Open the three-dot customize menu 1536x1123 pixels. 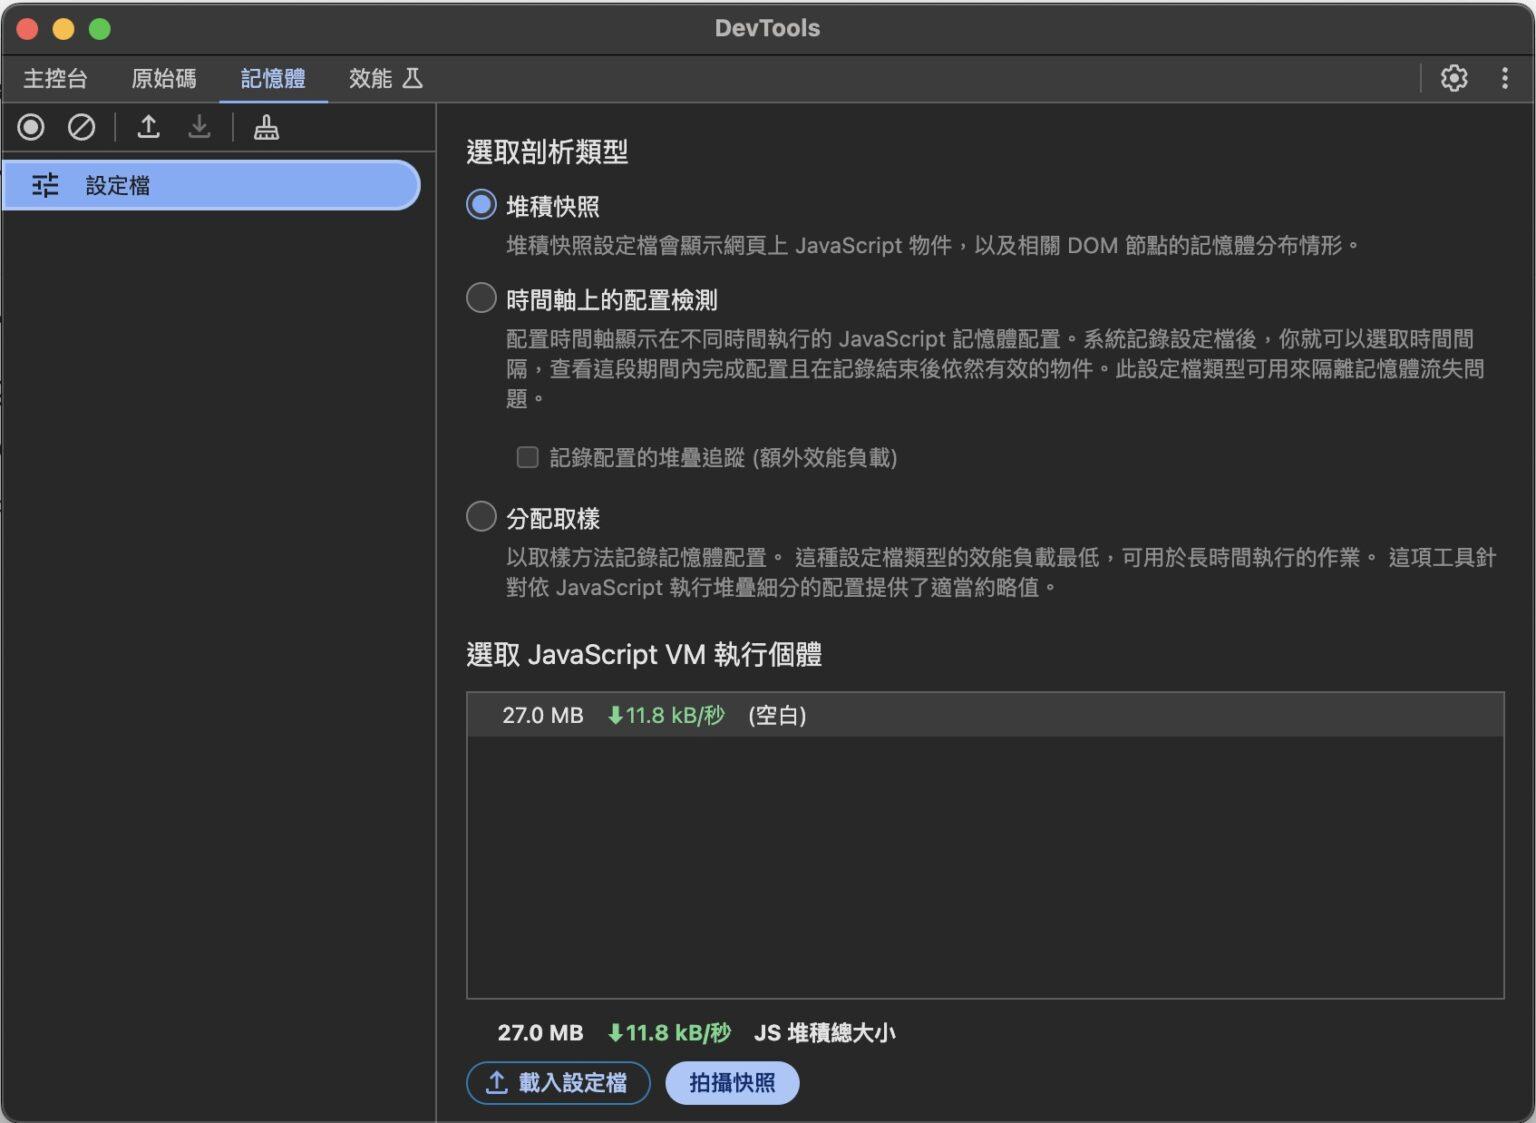click(1504, 78)
